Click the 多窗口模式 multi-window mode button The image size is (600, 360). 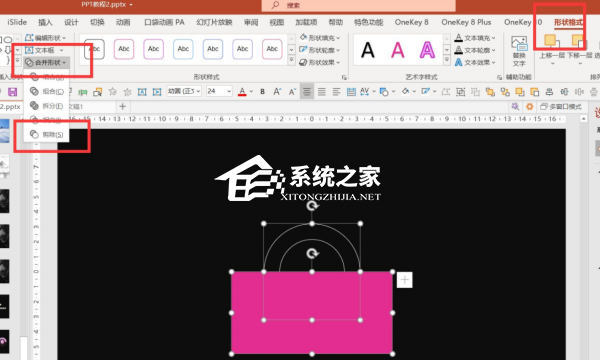coord(561,106)
